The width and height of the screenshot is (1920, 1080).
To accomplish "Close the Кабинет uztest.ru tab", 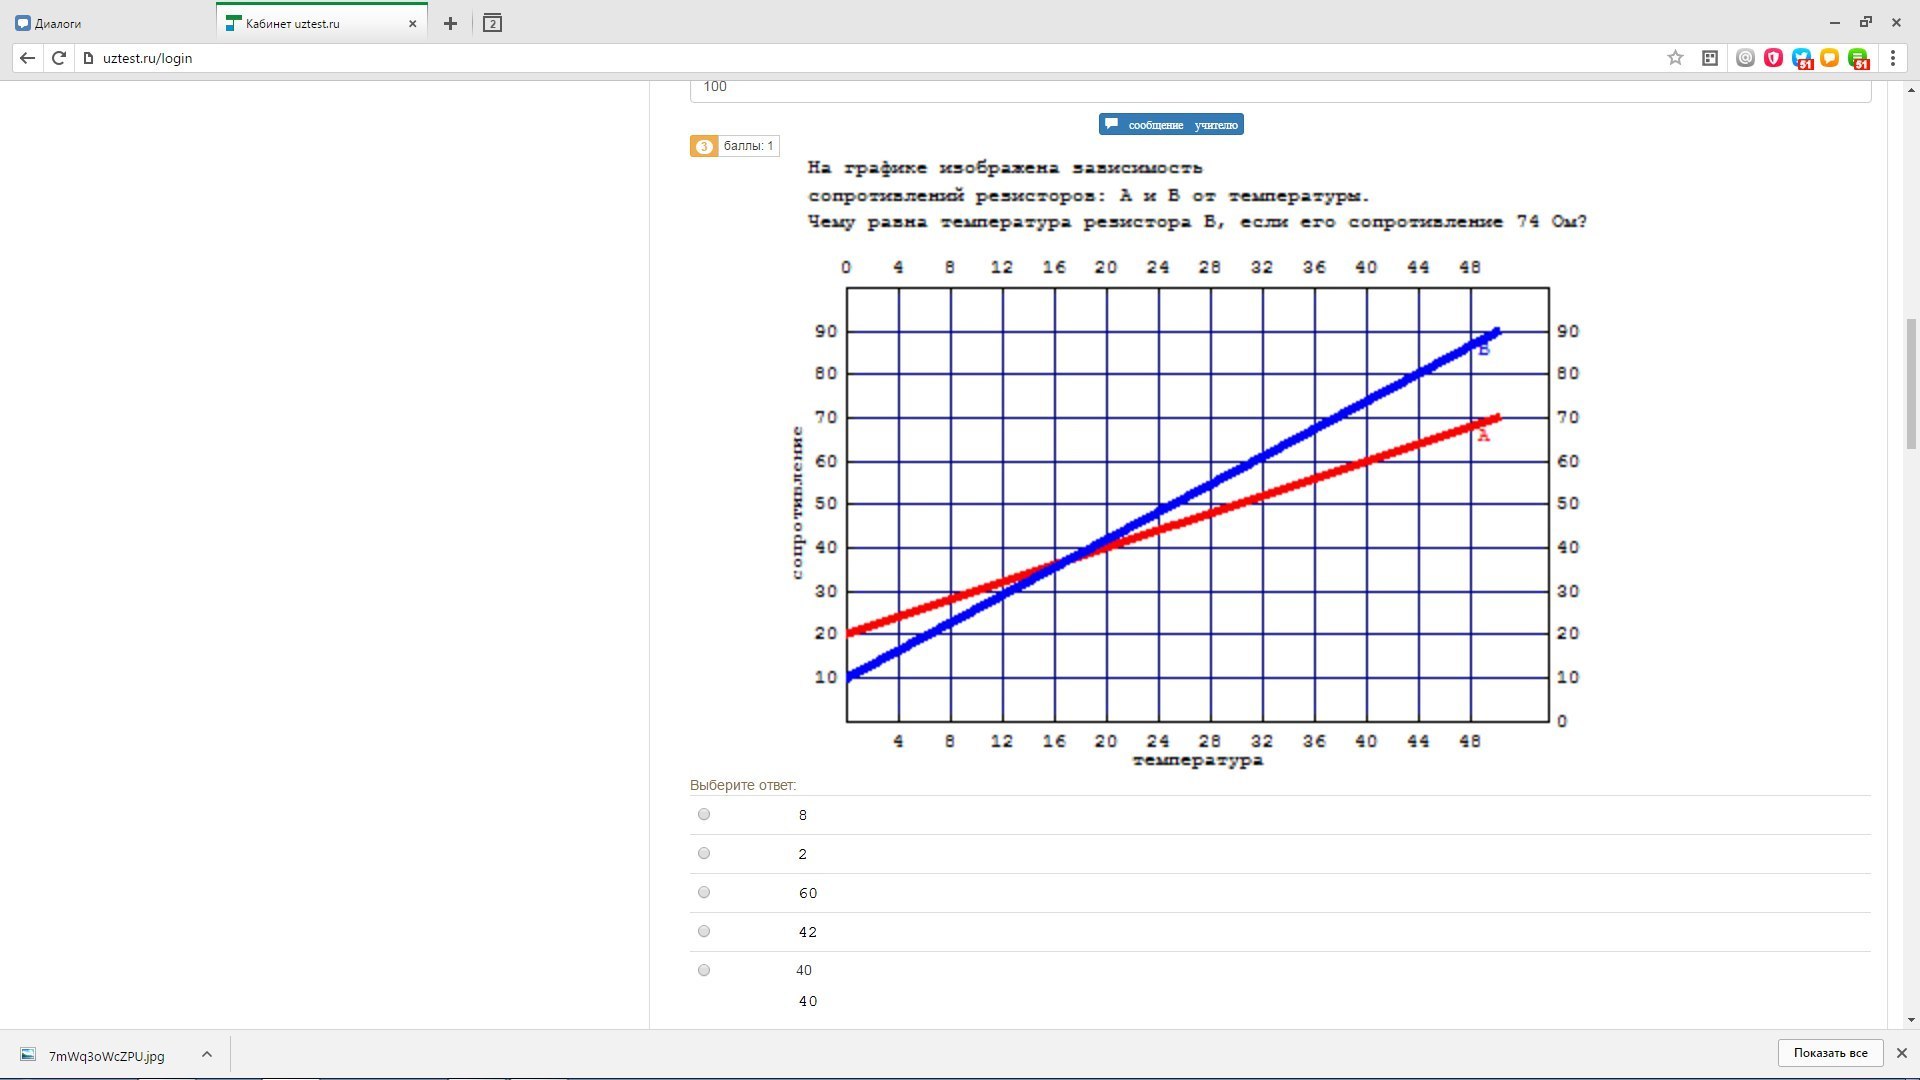I will coord(412,23).
